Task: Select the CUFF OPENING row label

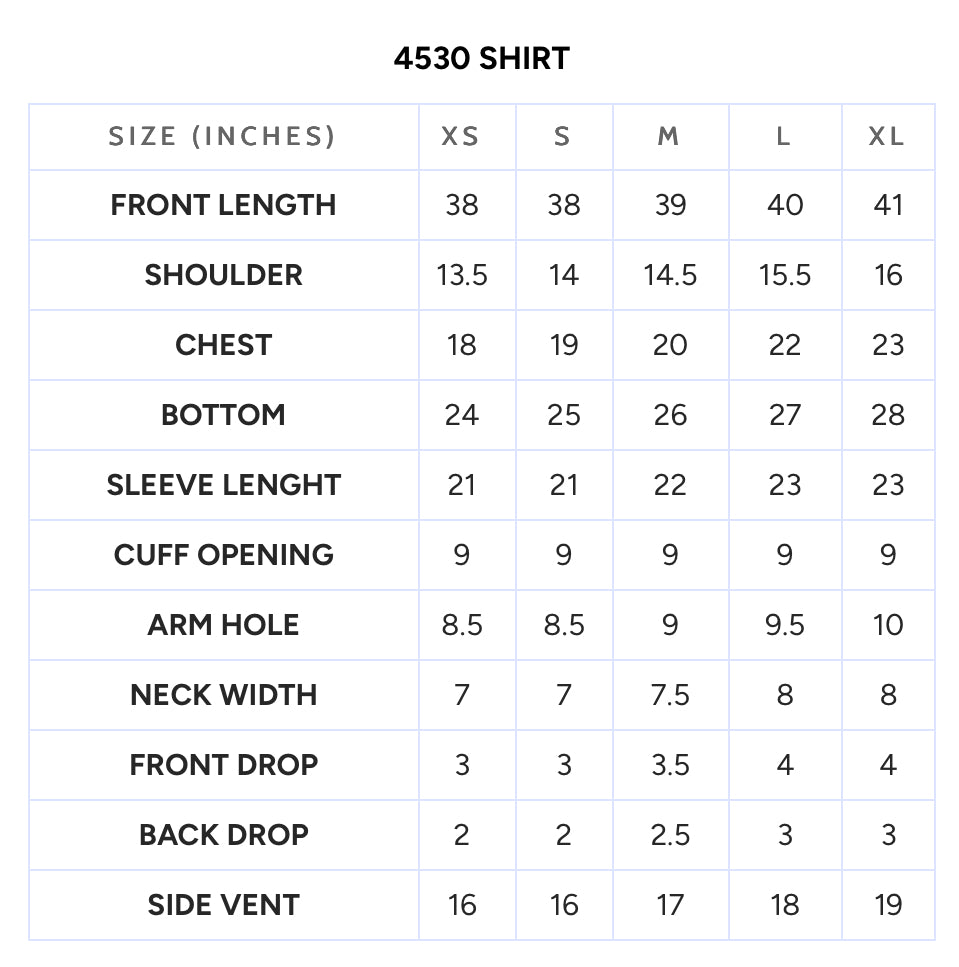Action: (223, 555)
